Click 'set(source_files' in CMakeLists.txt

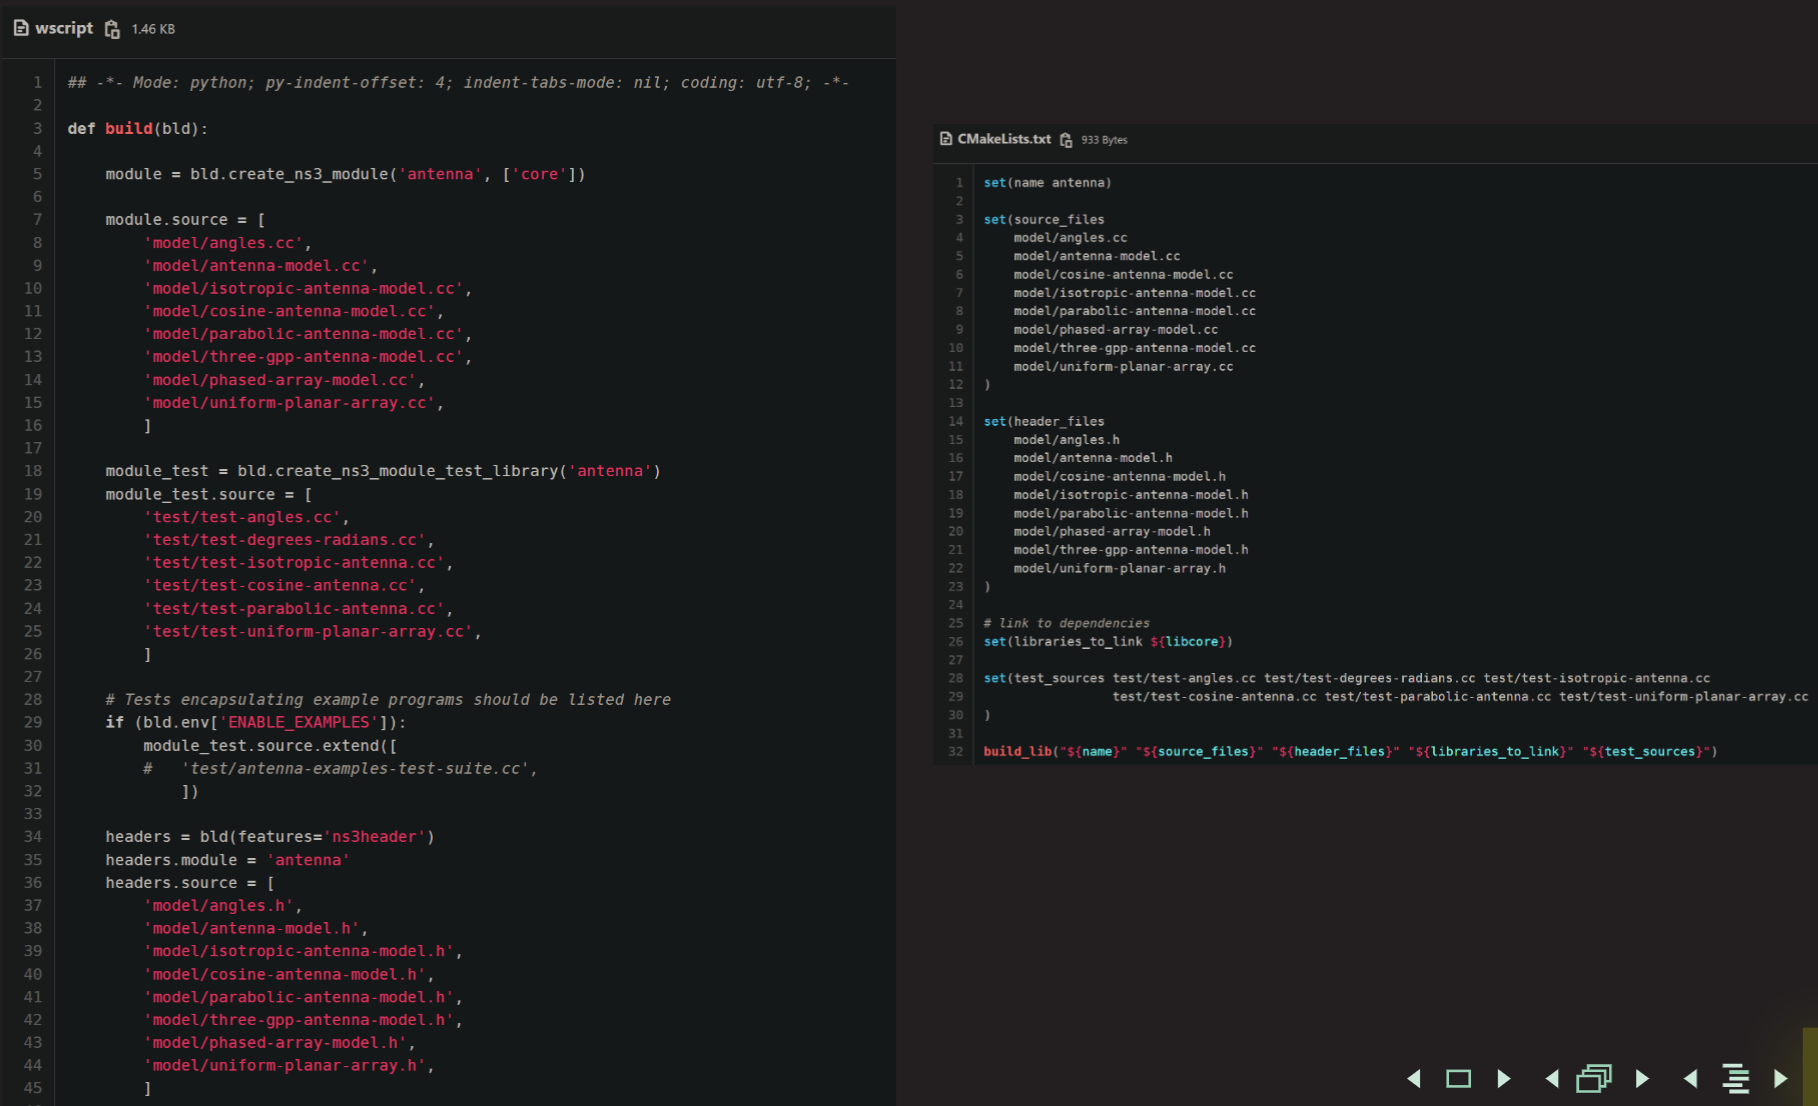click(x=1044, y=219)
